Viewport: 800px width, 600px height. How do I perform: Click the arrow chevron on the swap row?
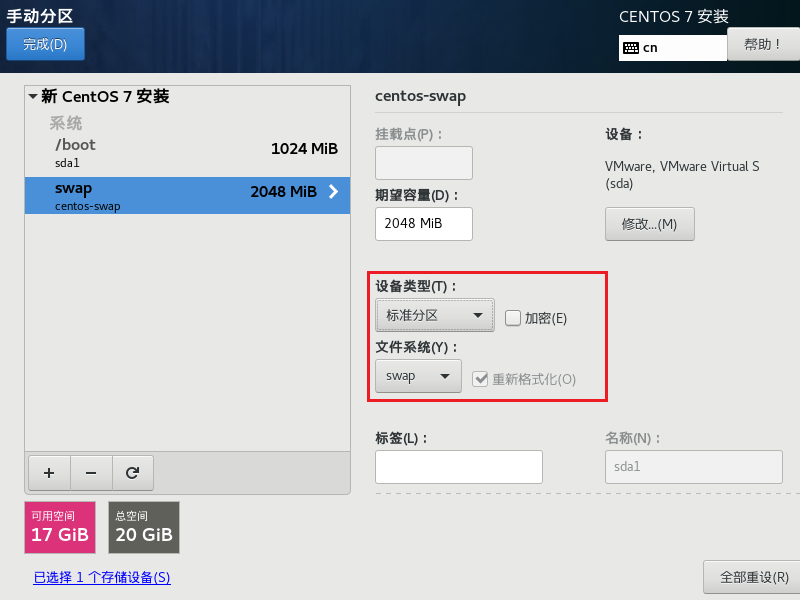coord(333,192)
